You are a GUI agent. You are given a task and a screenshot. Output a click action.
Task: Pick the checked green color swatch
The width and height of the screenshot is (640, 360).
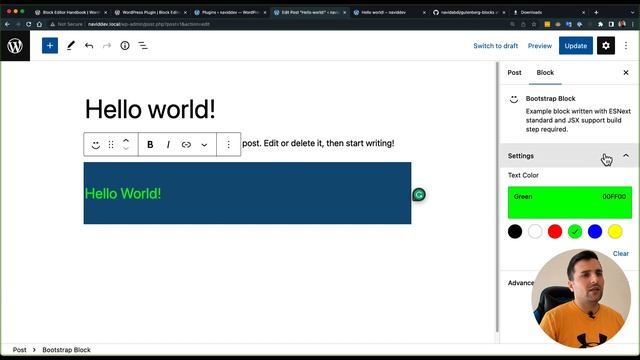[575, 232]
